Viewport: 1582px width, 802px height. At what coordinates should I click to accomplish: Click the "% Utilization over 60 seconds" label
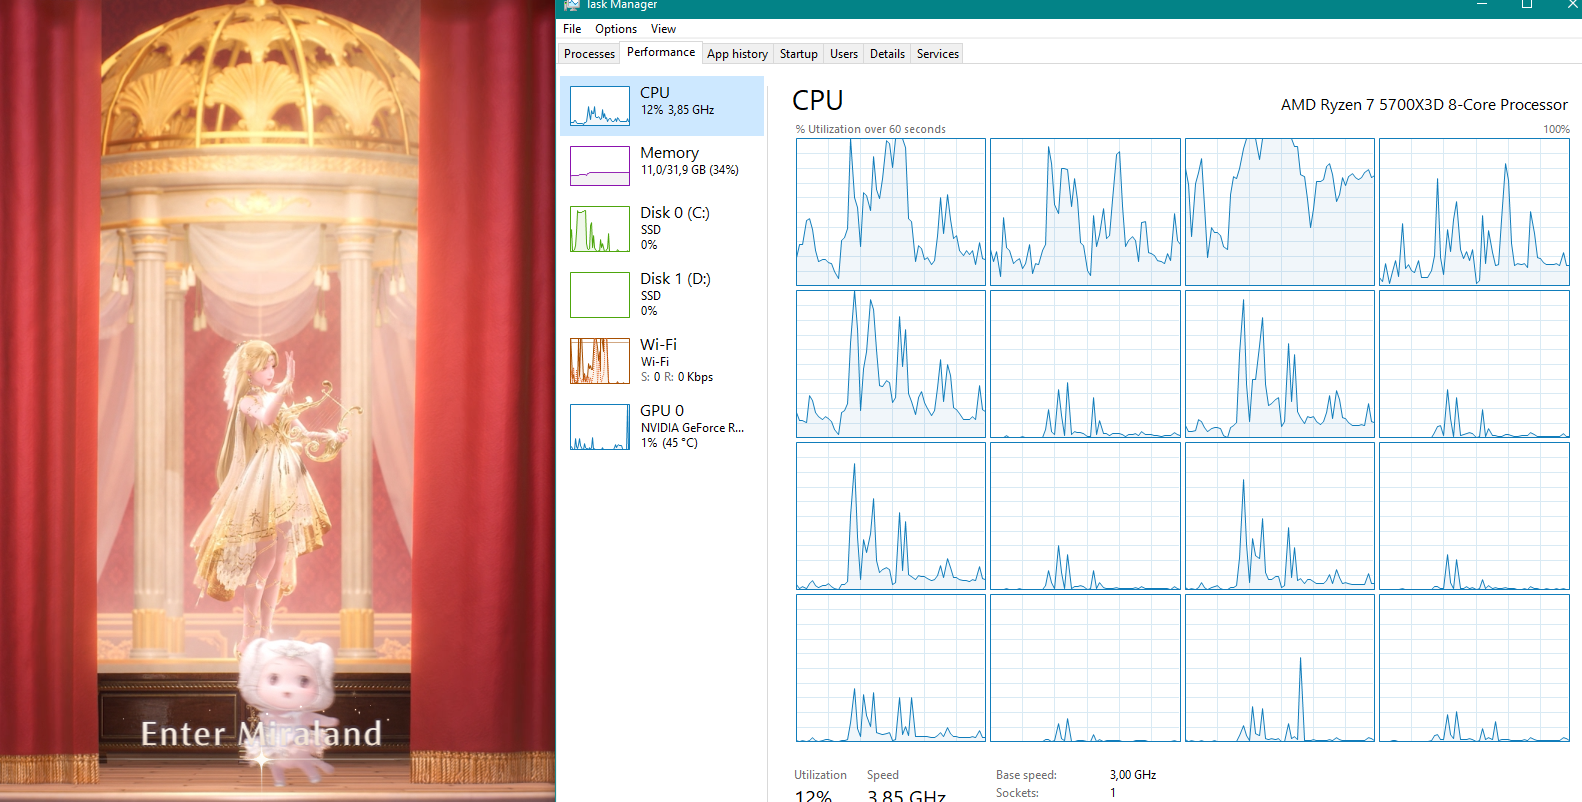(871, 129)
